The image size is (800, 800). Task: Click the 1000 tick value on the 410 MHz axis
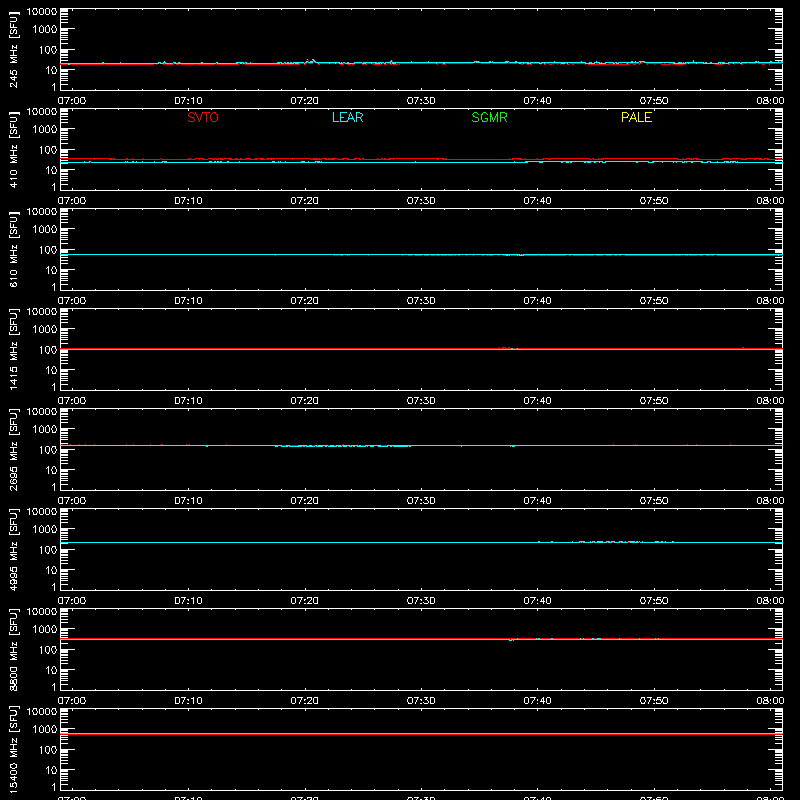tap(45, 129)
